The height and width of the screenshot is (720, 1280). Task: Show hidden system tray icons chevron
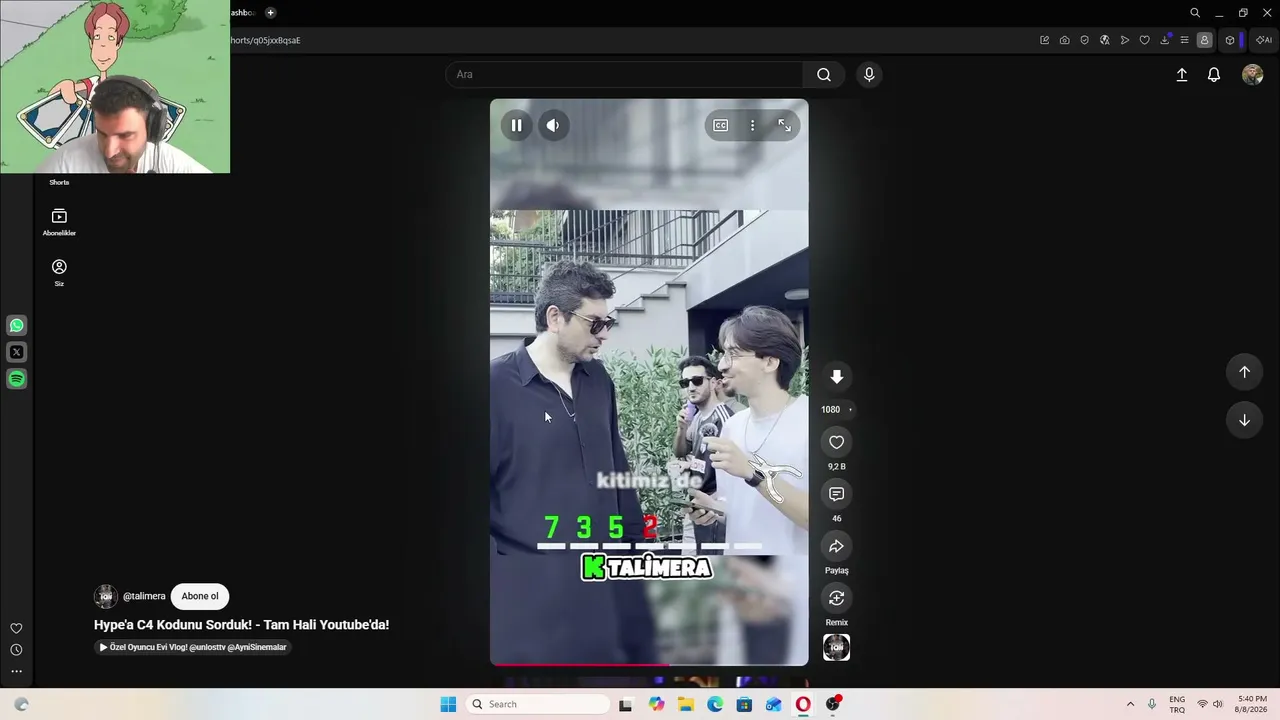click(x=1130, y=704)
